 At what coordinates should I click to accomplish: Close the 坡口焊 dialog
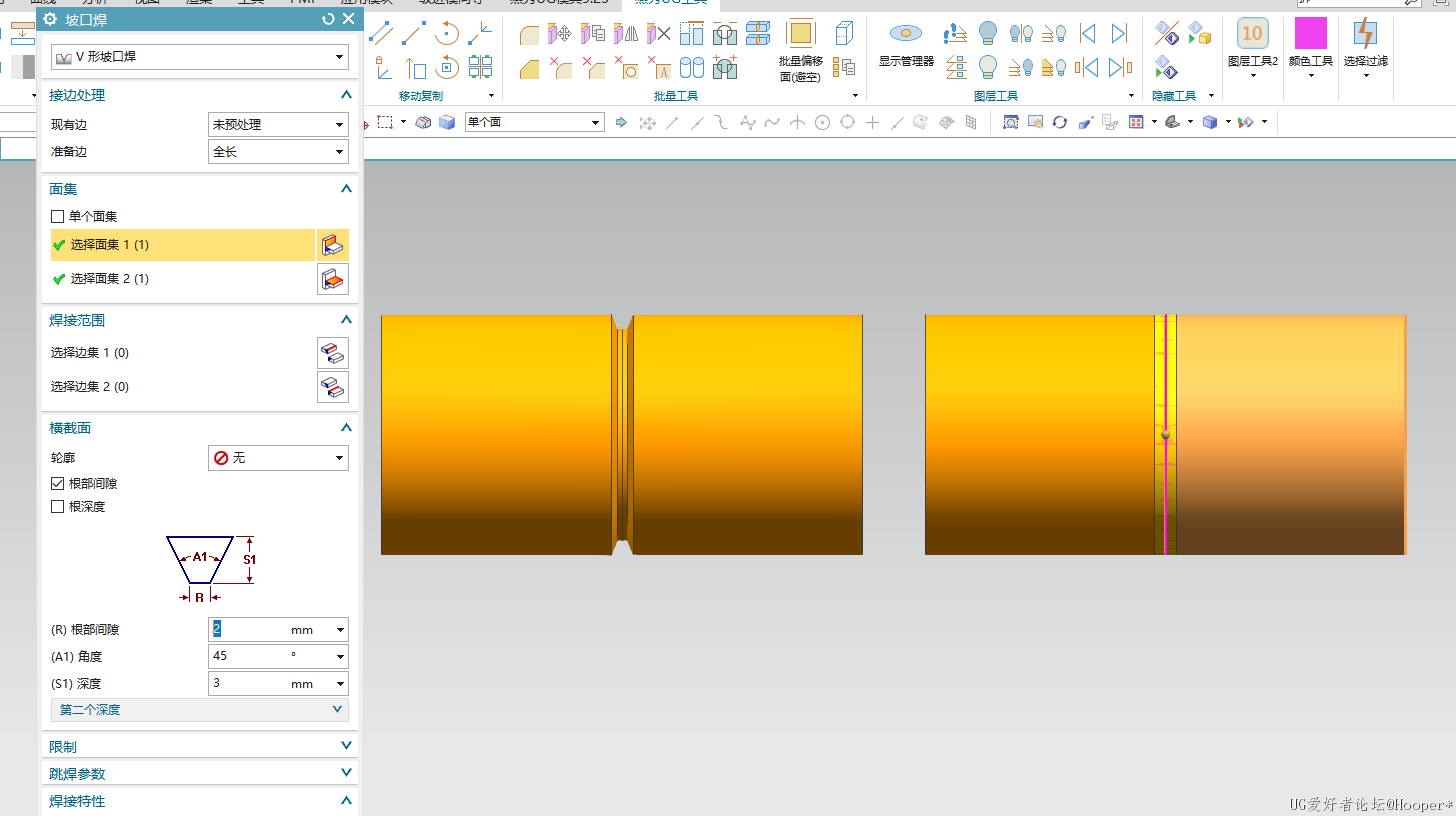tap(348, 19)
